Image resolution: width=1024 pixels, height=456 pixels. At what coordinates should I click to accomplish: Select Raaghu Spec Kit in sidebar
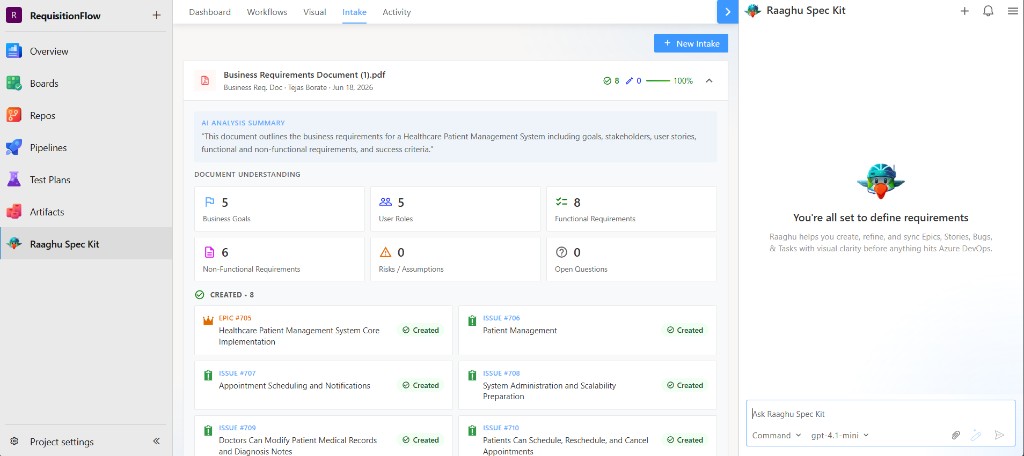coord(86,244)
